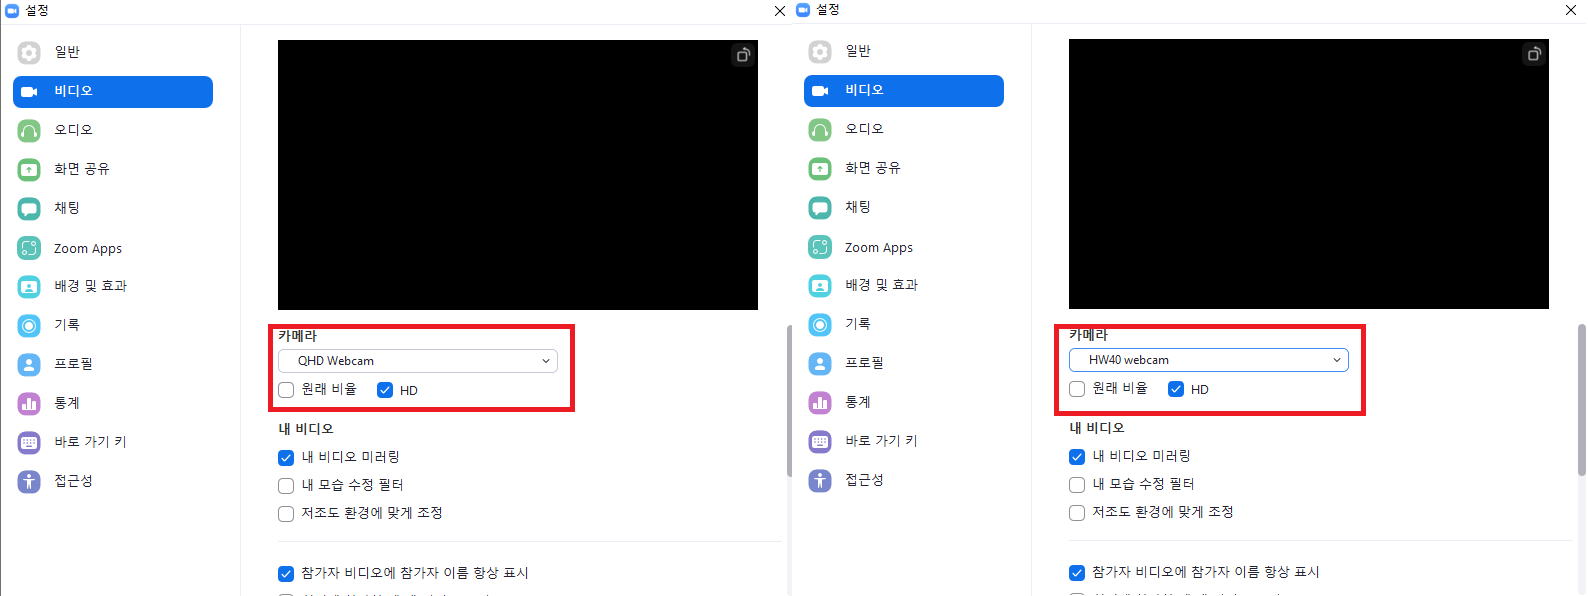Open the 배경 및 효과 label in the left window
The height and width of the screenshot is (596, 1588).
point(91,286)
